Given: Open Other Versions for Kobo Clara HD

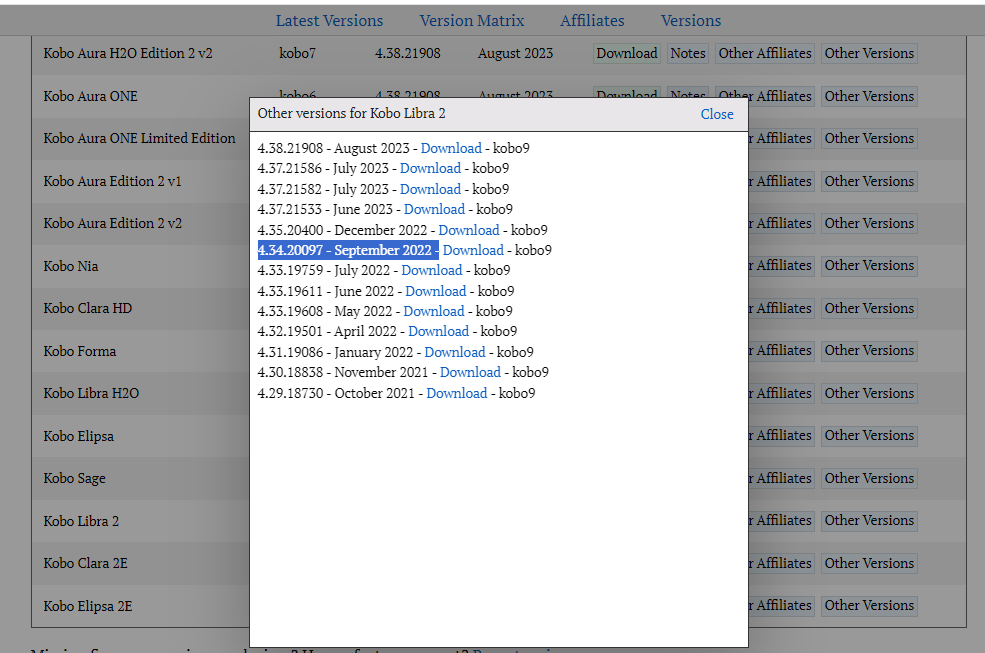Looking at the screenshot, I should coord(869,308).
